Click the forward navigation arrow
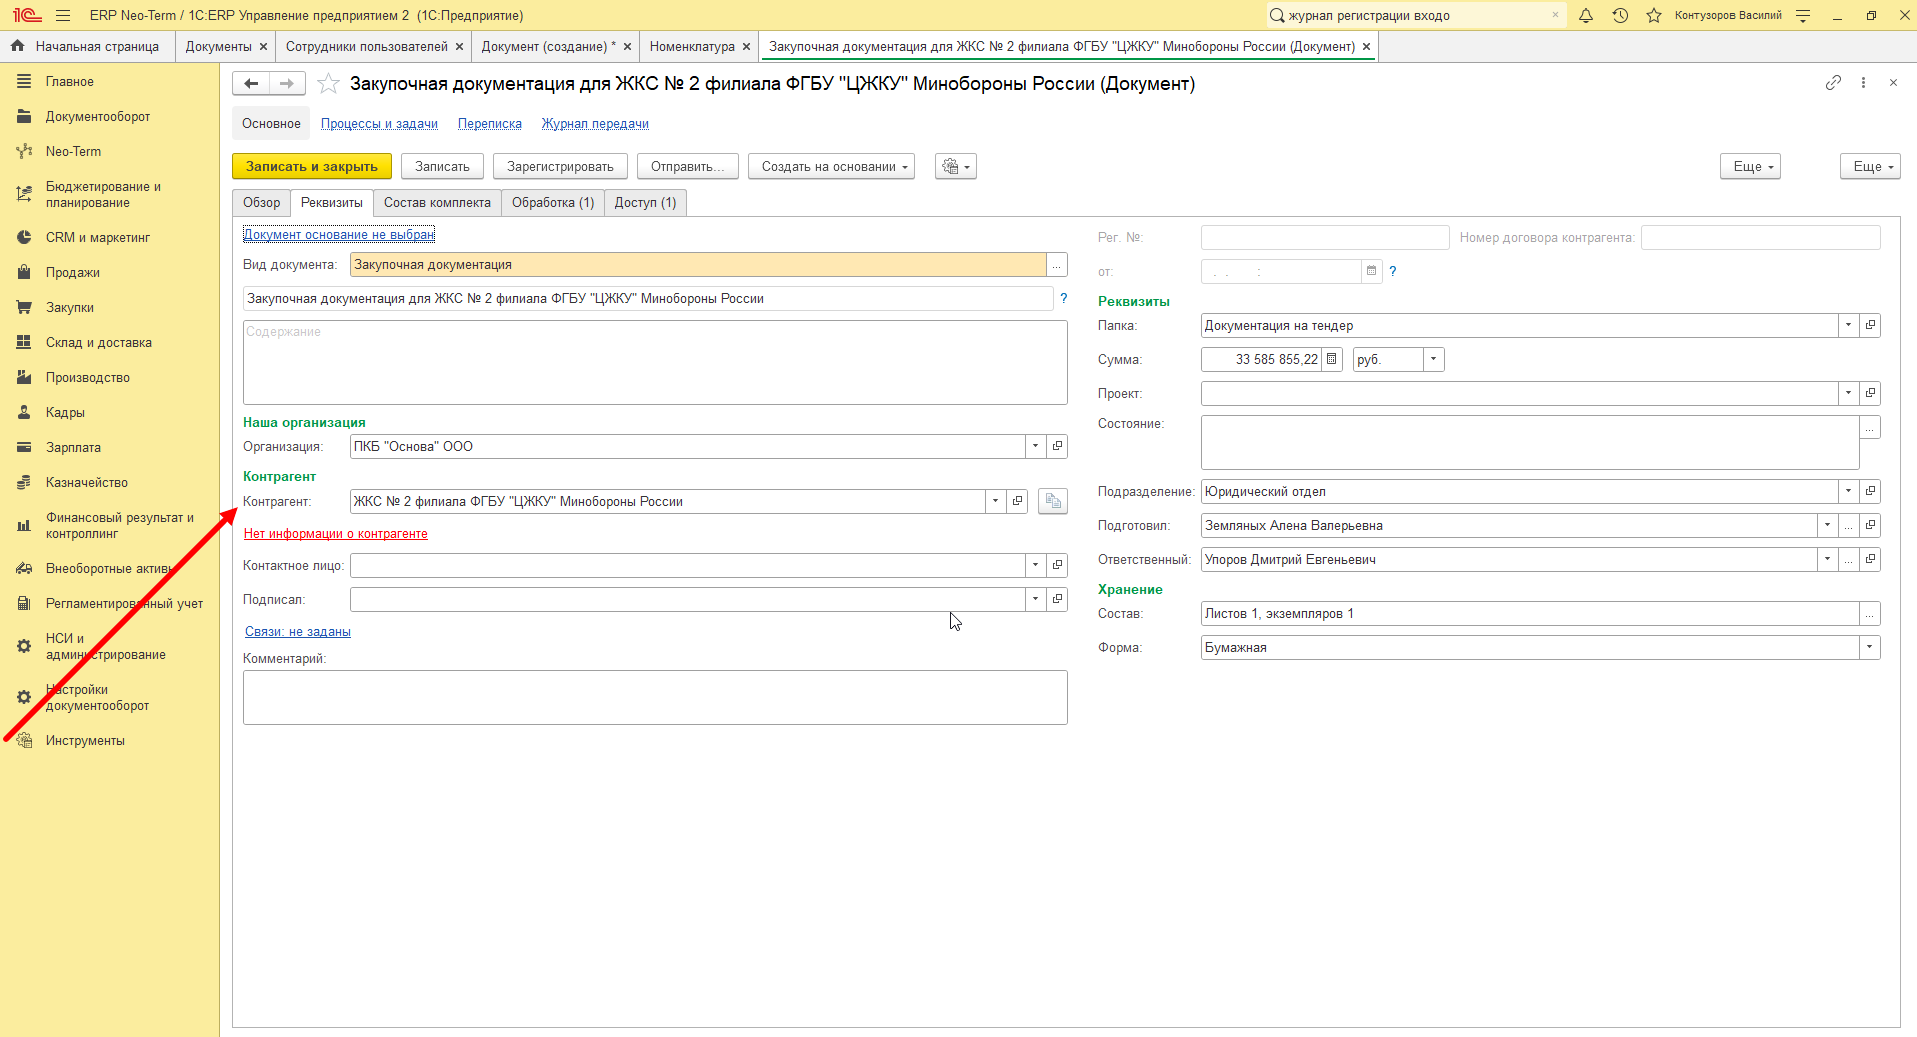 click(x=287, y=84)
